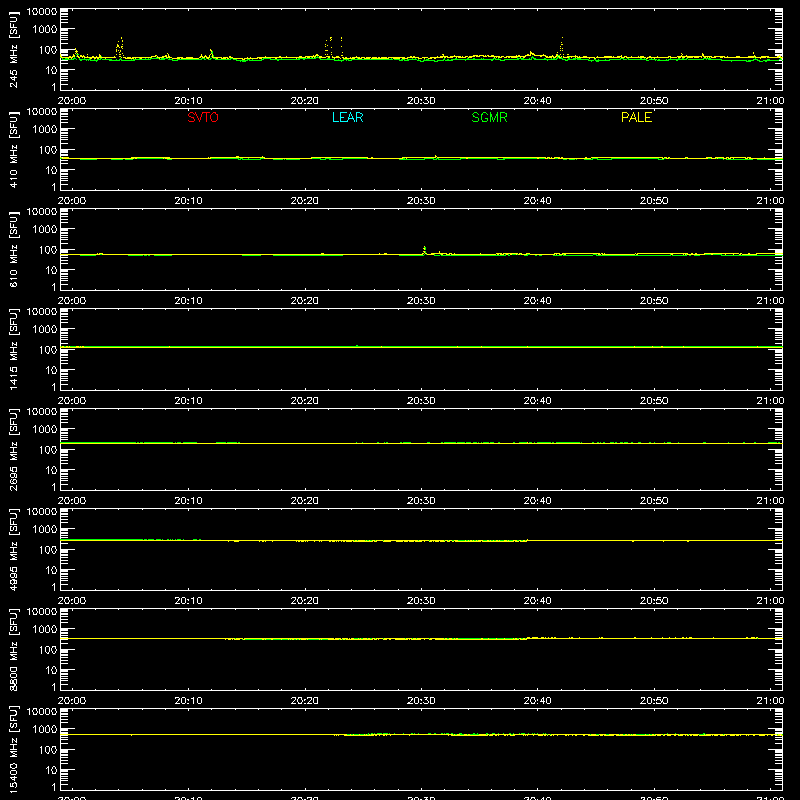Click '20:10' tick under the 245 MHz plot

pyautogui.click(x=188, y=101)
